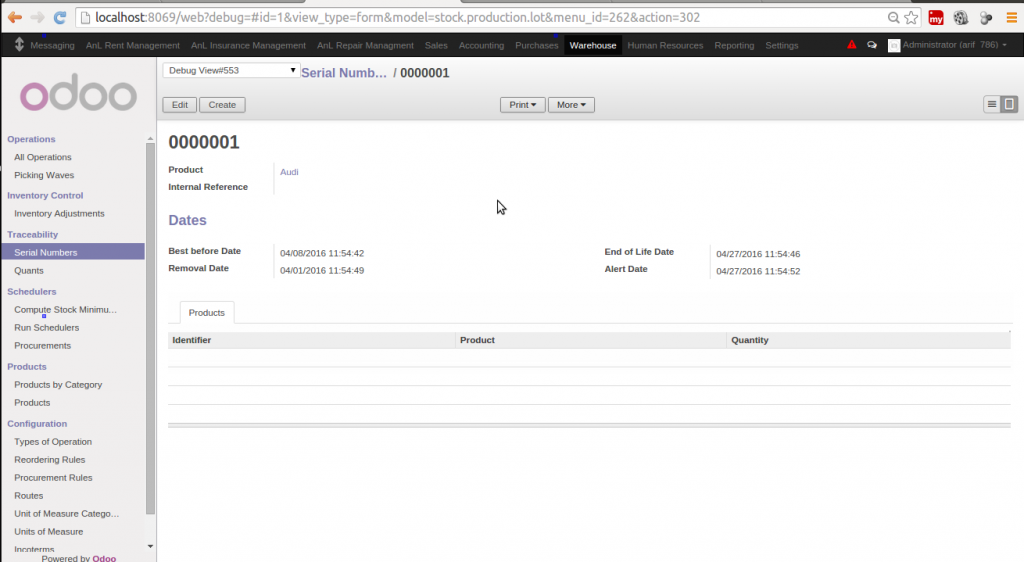Reload the page with browser refresh
The width and height of the screenshot is (1024, 562).
click(x=60, y=17)
